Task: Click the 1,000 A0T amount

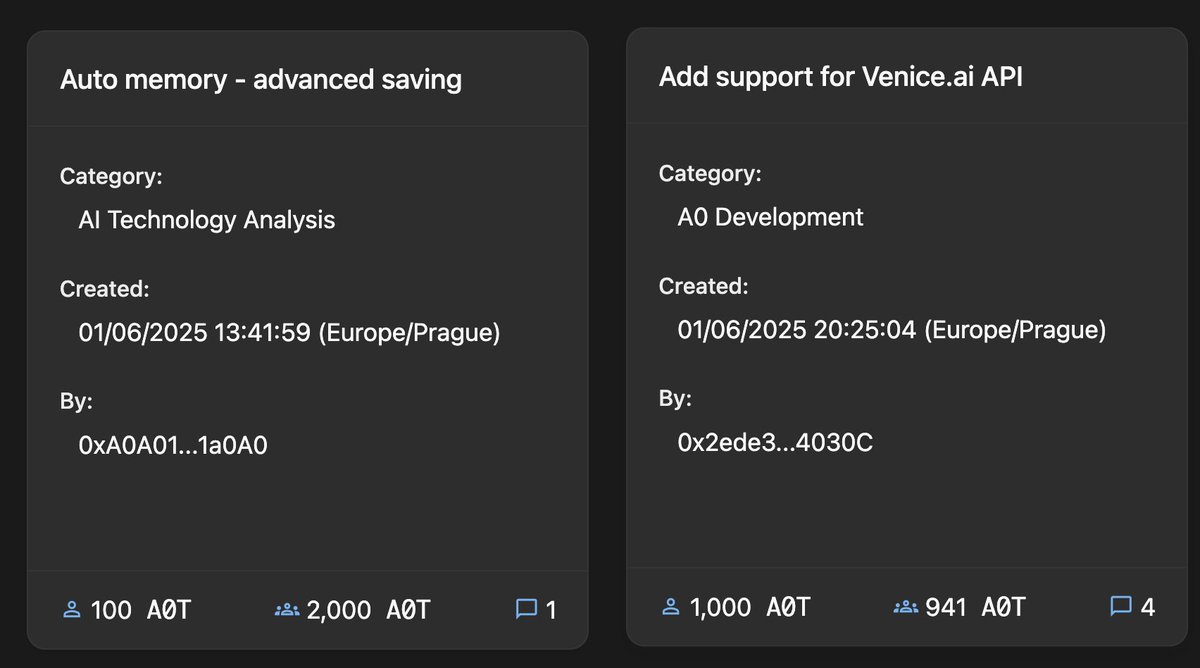Action: pyautogui.click(x=750, y=606)
